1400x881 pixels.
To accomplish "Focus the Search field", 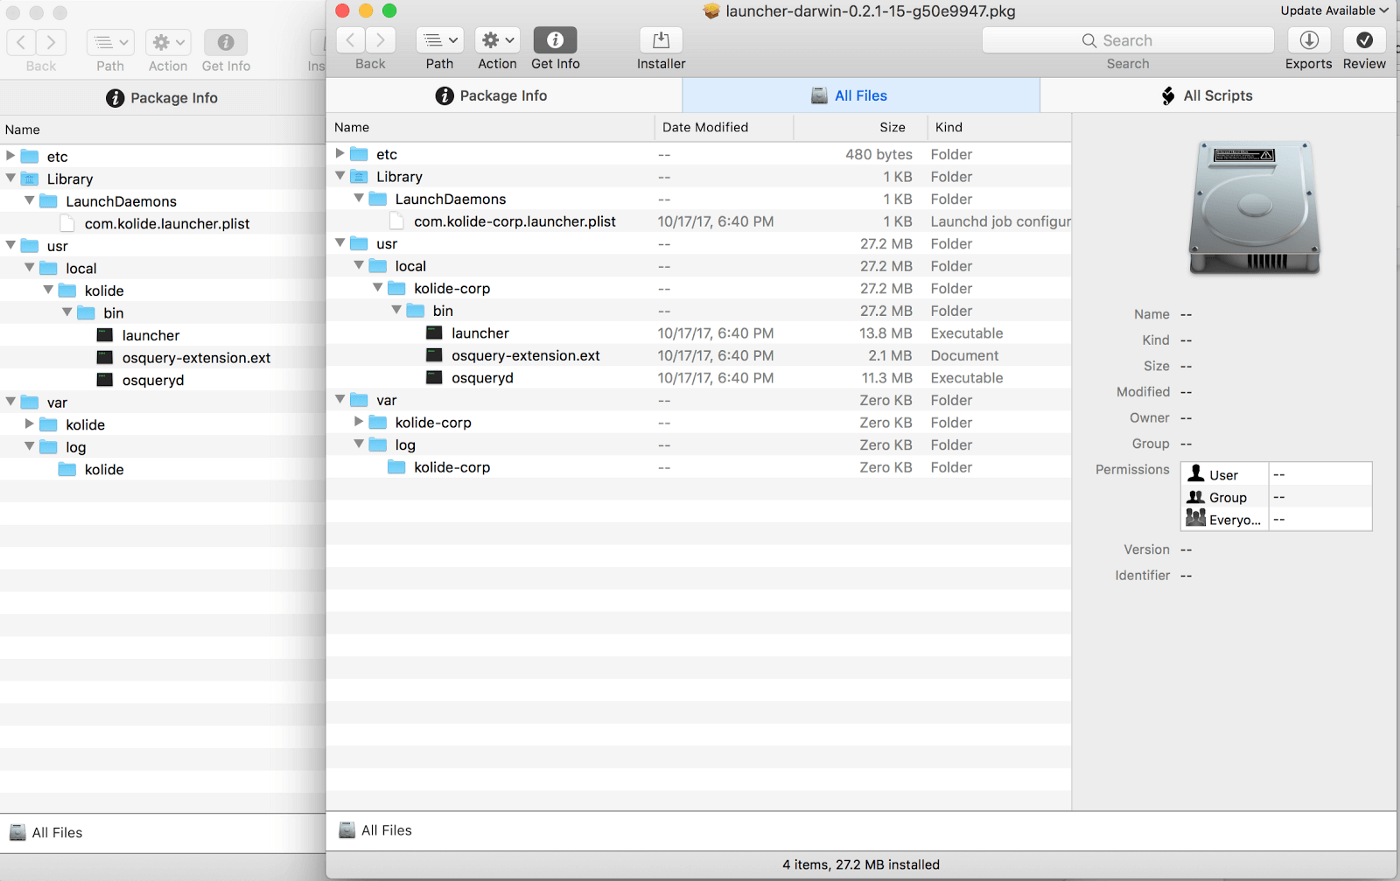I will pos(1128,40).
